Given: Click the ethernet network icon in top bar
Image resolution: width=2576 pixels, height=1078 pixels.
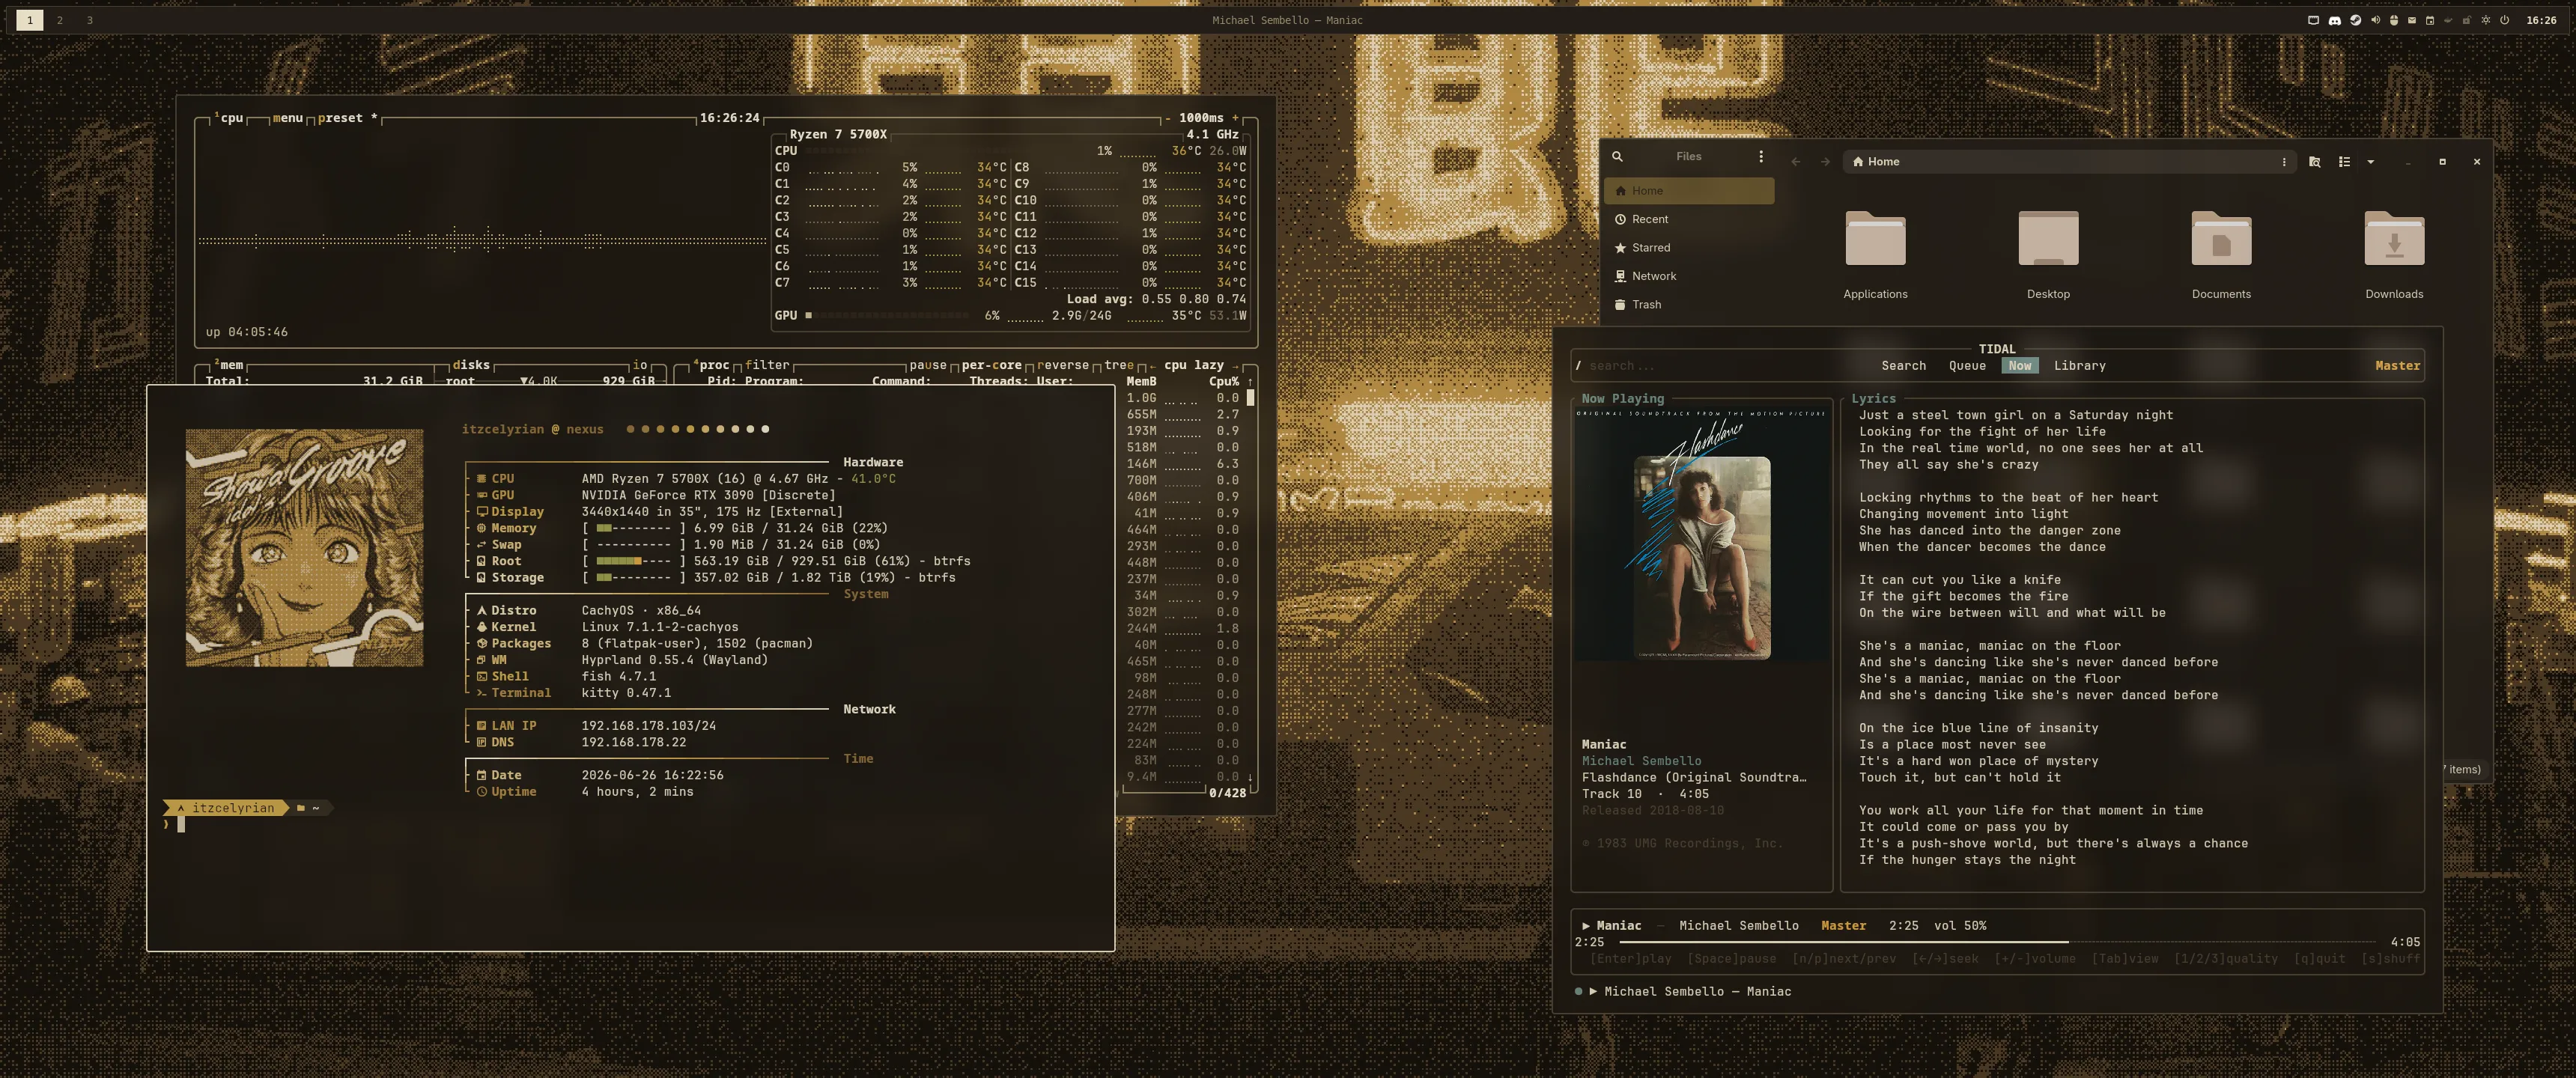Looking at the screenshot, I should pyautogui.click(x=2313, y=20).
